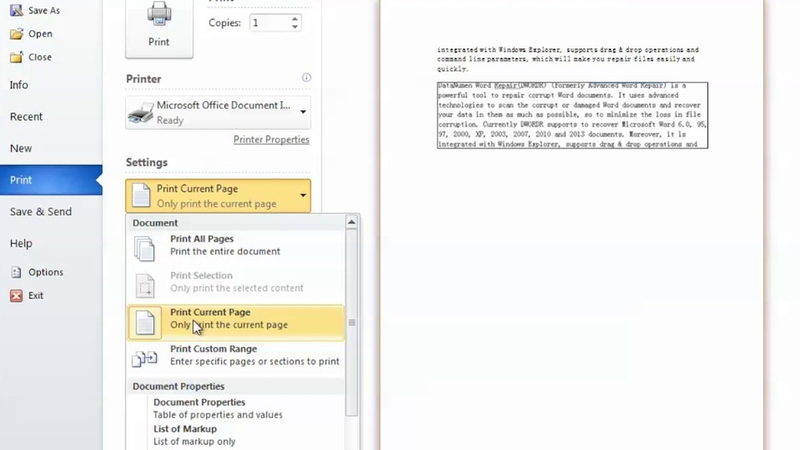Click the Open folder icon
Image resolution: width=800 pixels, height=450 pixels.
16,34
